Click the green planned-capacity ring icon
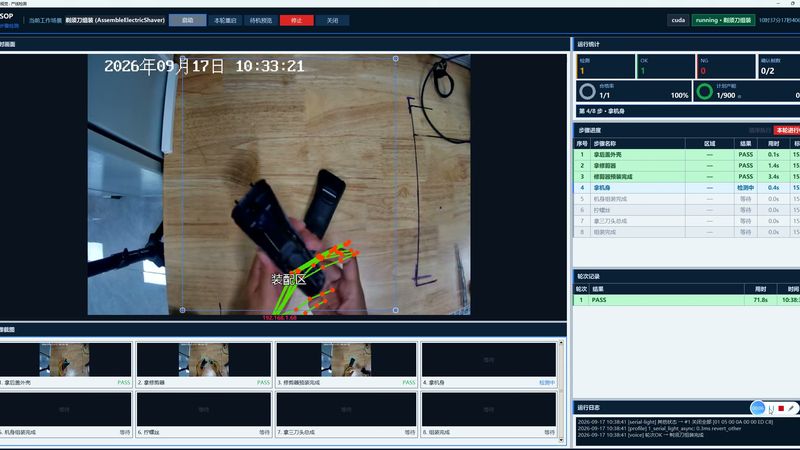 tap(705, 91)
